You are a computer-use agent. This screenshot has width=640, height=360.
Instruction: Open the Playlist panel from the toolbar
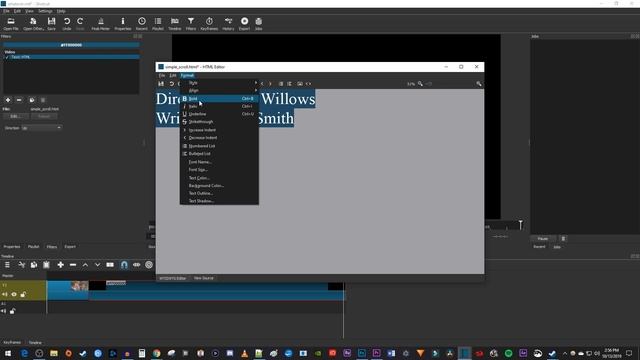[x=158, y=24]
